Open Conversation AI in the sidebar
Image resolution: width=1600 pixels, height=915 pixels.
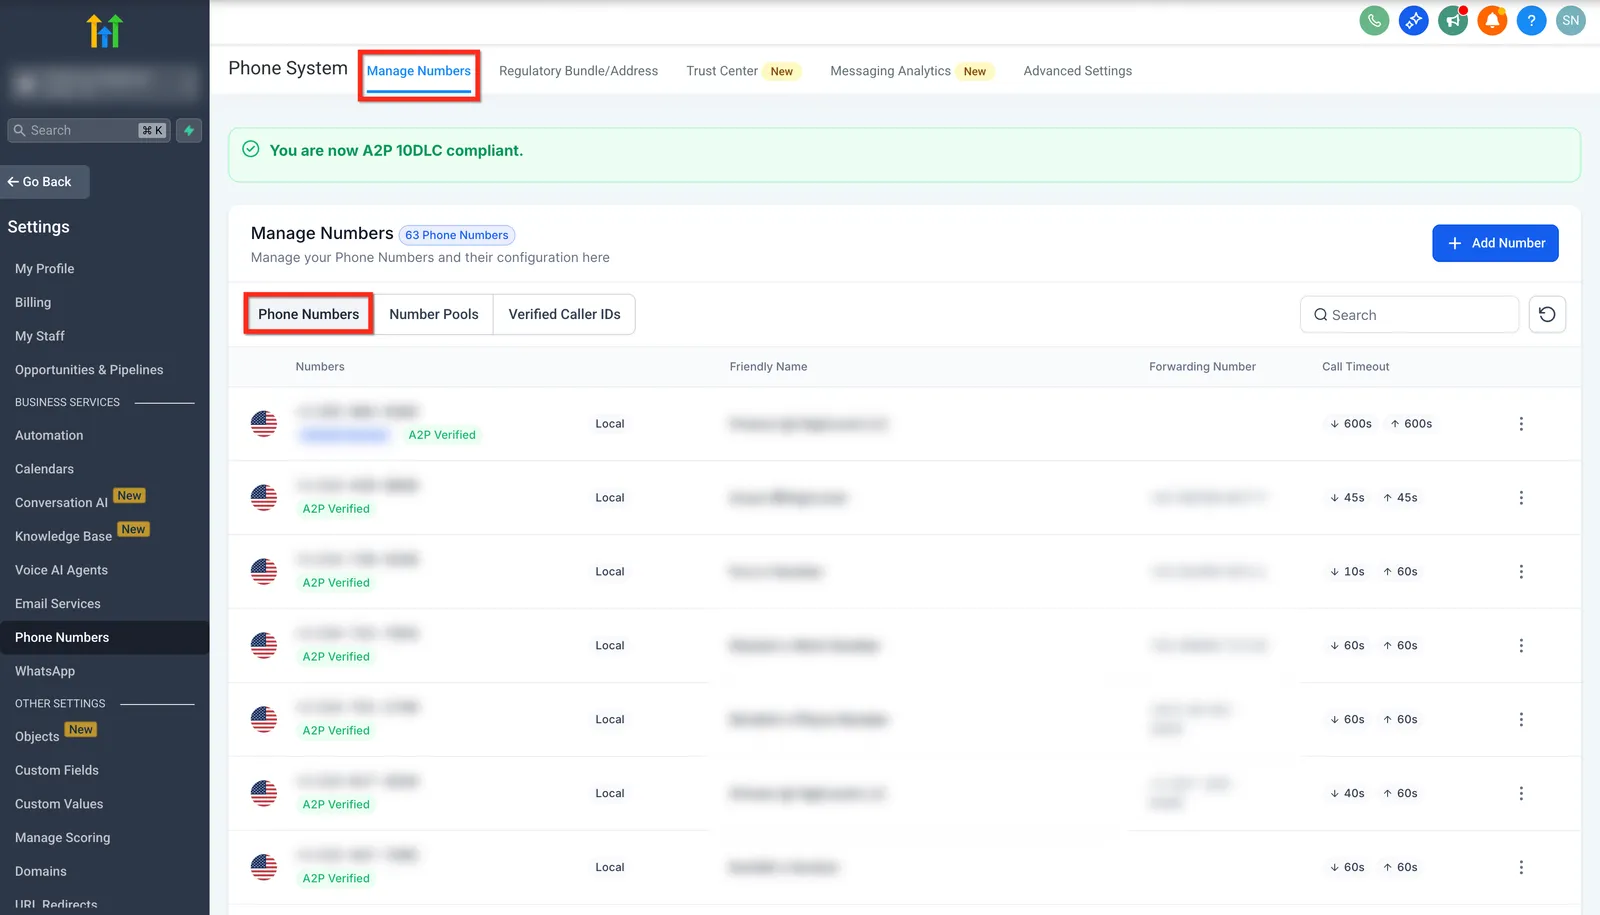[x=62, y=503]
